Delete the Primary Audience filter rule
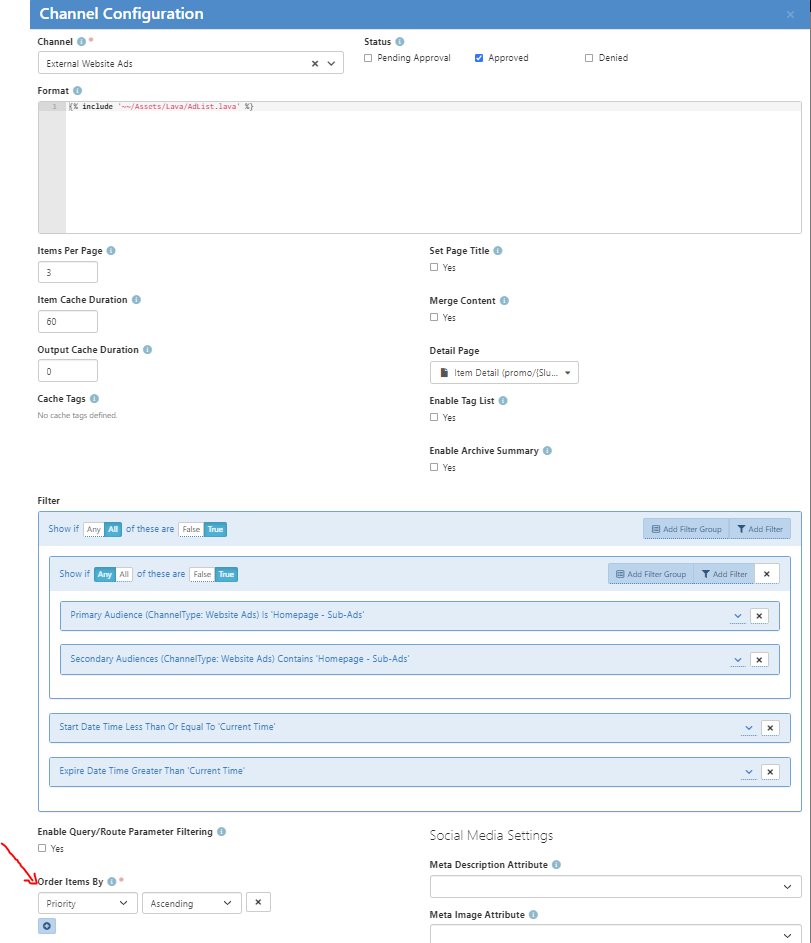Viewport: 811px width, 943px height. click(759, 616)
